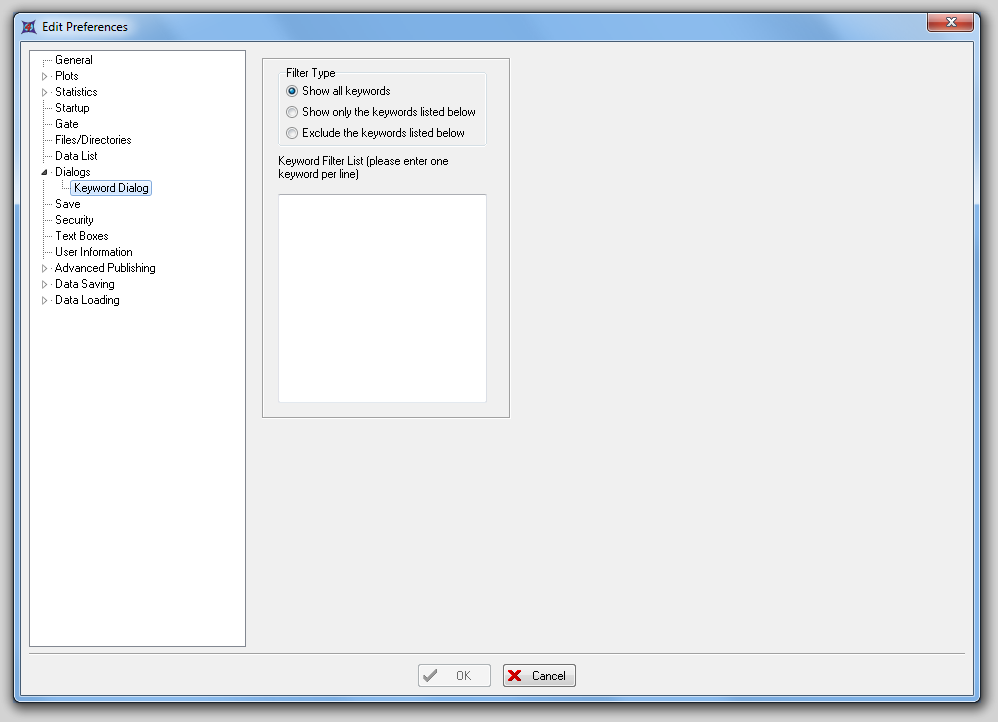Image resolution: width=998 pixels, height=722 pixels.
Task: Select Files/Directories in the tree
Action: coord(94,139)
